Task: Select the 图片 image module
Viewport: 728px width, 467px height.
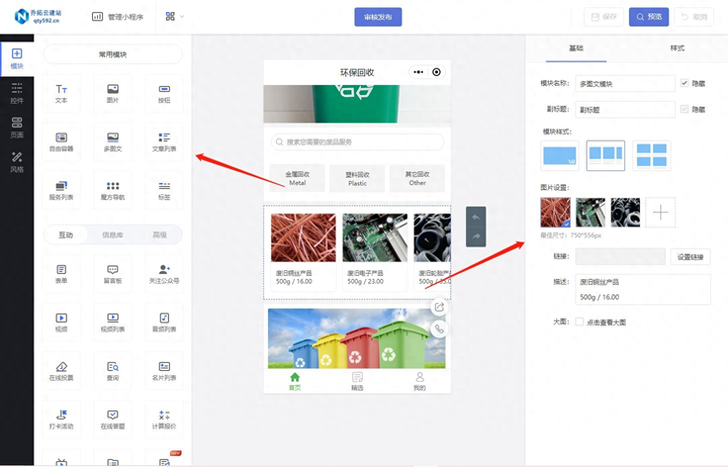Action: 113,93
